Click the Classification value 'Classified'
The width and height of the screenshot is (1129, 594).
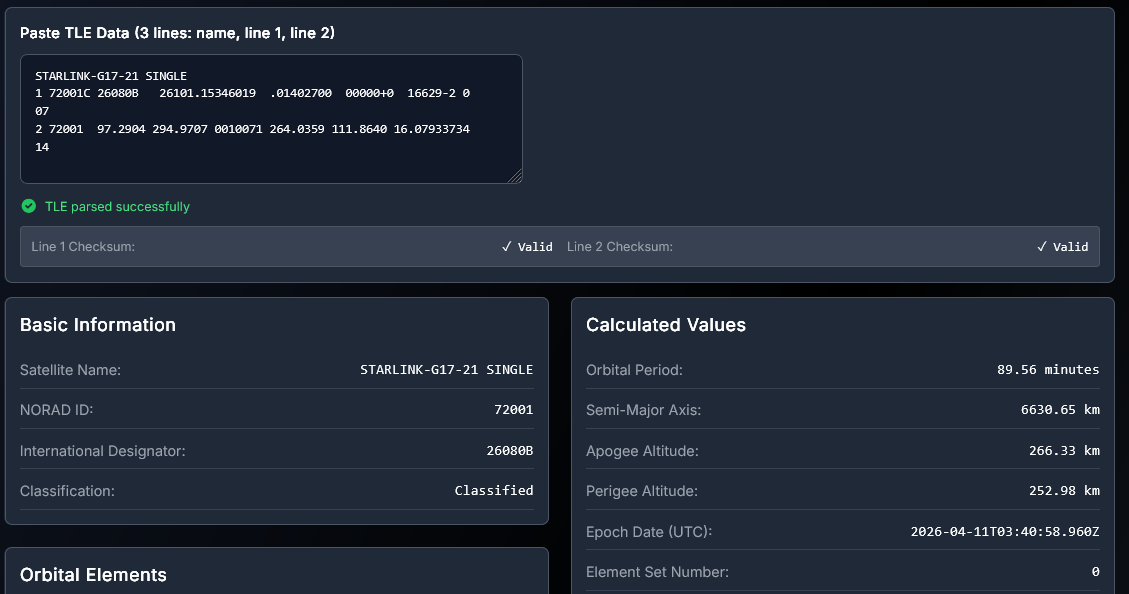click(x=493, y=491)
